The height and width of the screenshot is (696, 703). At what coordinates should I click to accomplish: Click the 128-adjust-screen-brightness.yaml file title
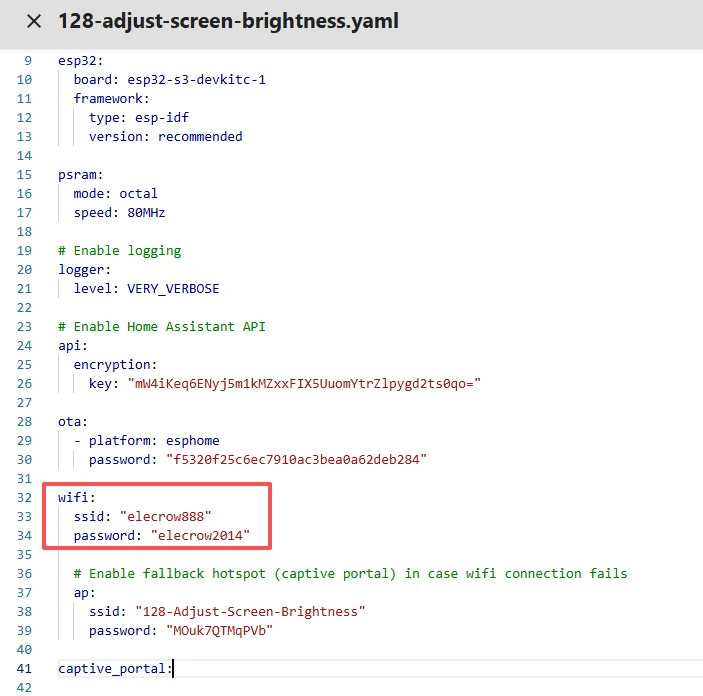pos(228,21)
